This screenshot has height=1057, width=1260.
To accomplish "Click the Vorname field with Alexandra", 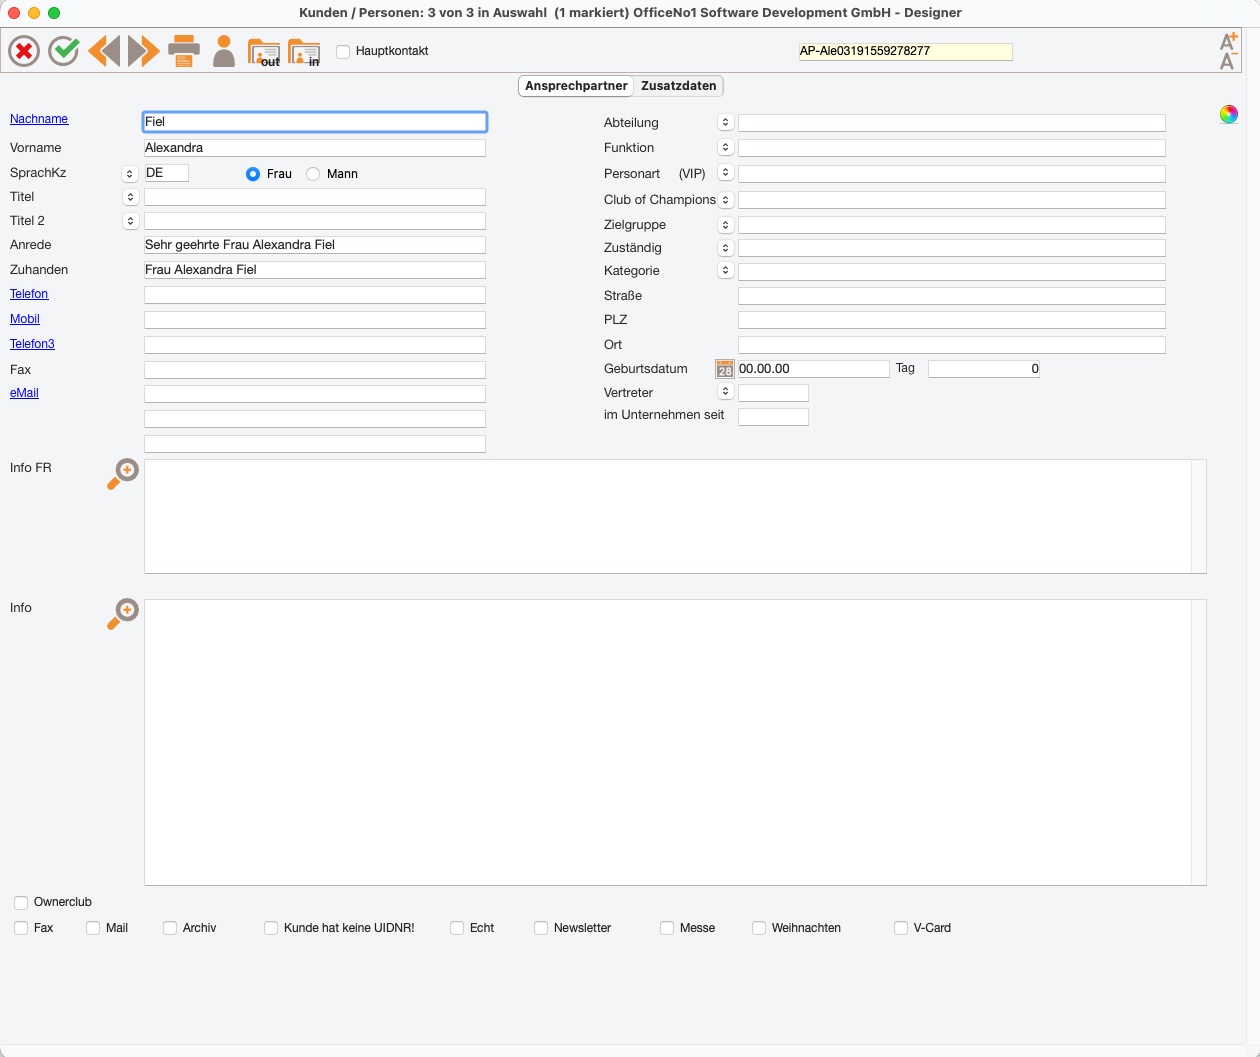I will click(x=315, y=148).
